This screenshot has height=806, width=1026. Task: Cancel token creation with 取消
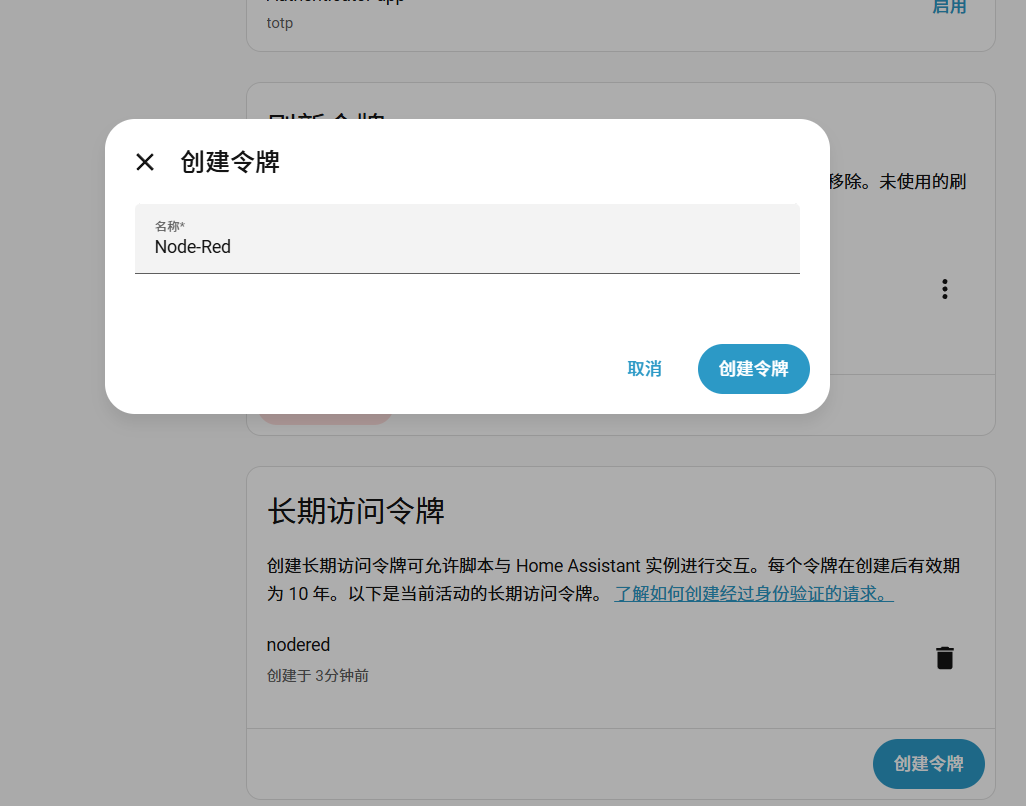click(x=645, y=369)
